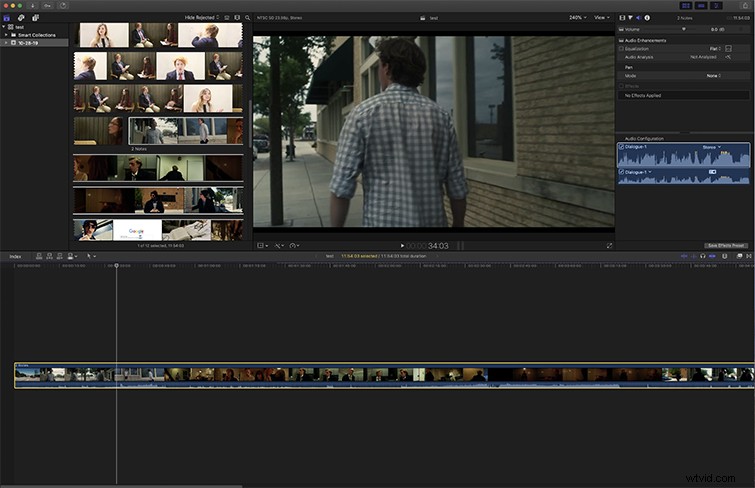Open the Info inspector icon
The width and height of the screenshot is (755, 488).
pyautogui.click(x=647, y=18)
